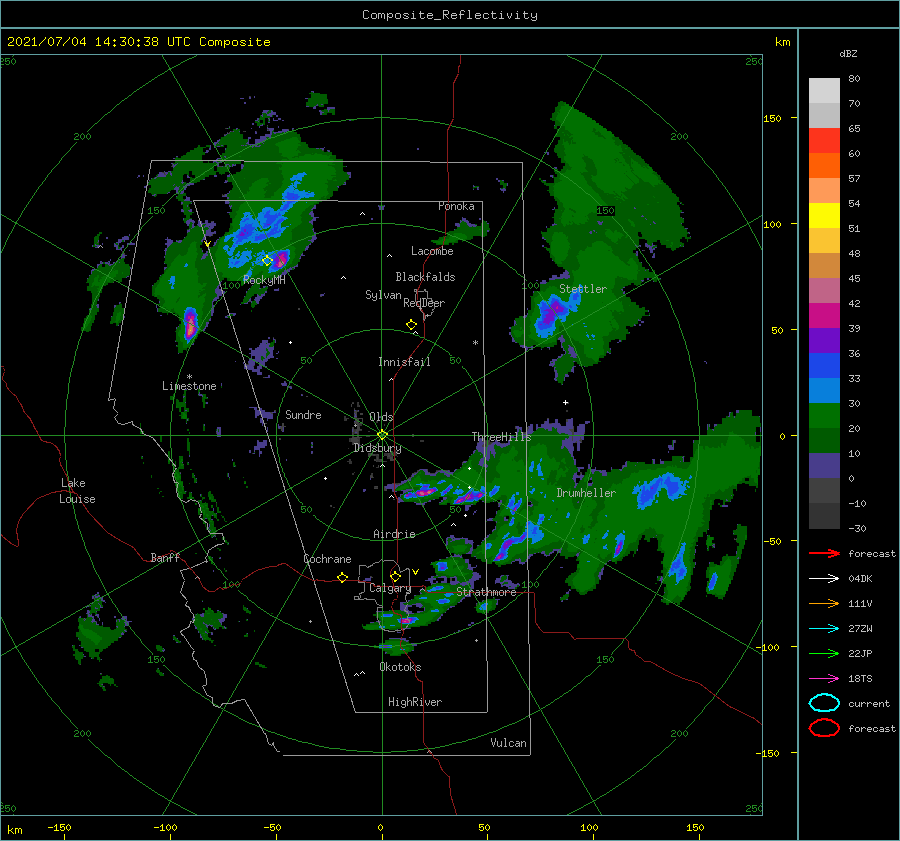The width and height of the screenshot is (900, 841).
Task: Click the yellow diamond marker near Cochrane
Action: click(342, 577)
